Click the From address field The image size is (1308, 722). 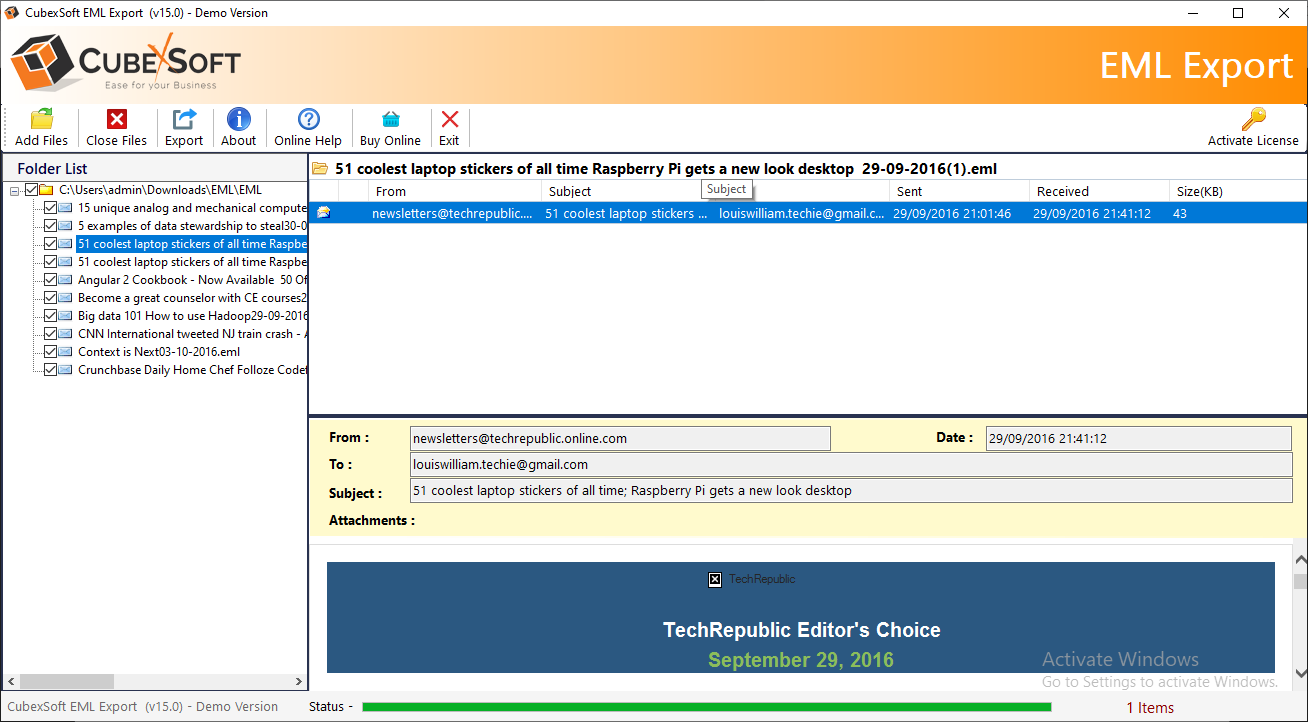[620, 438]
